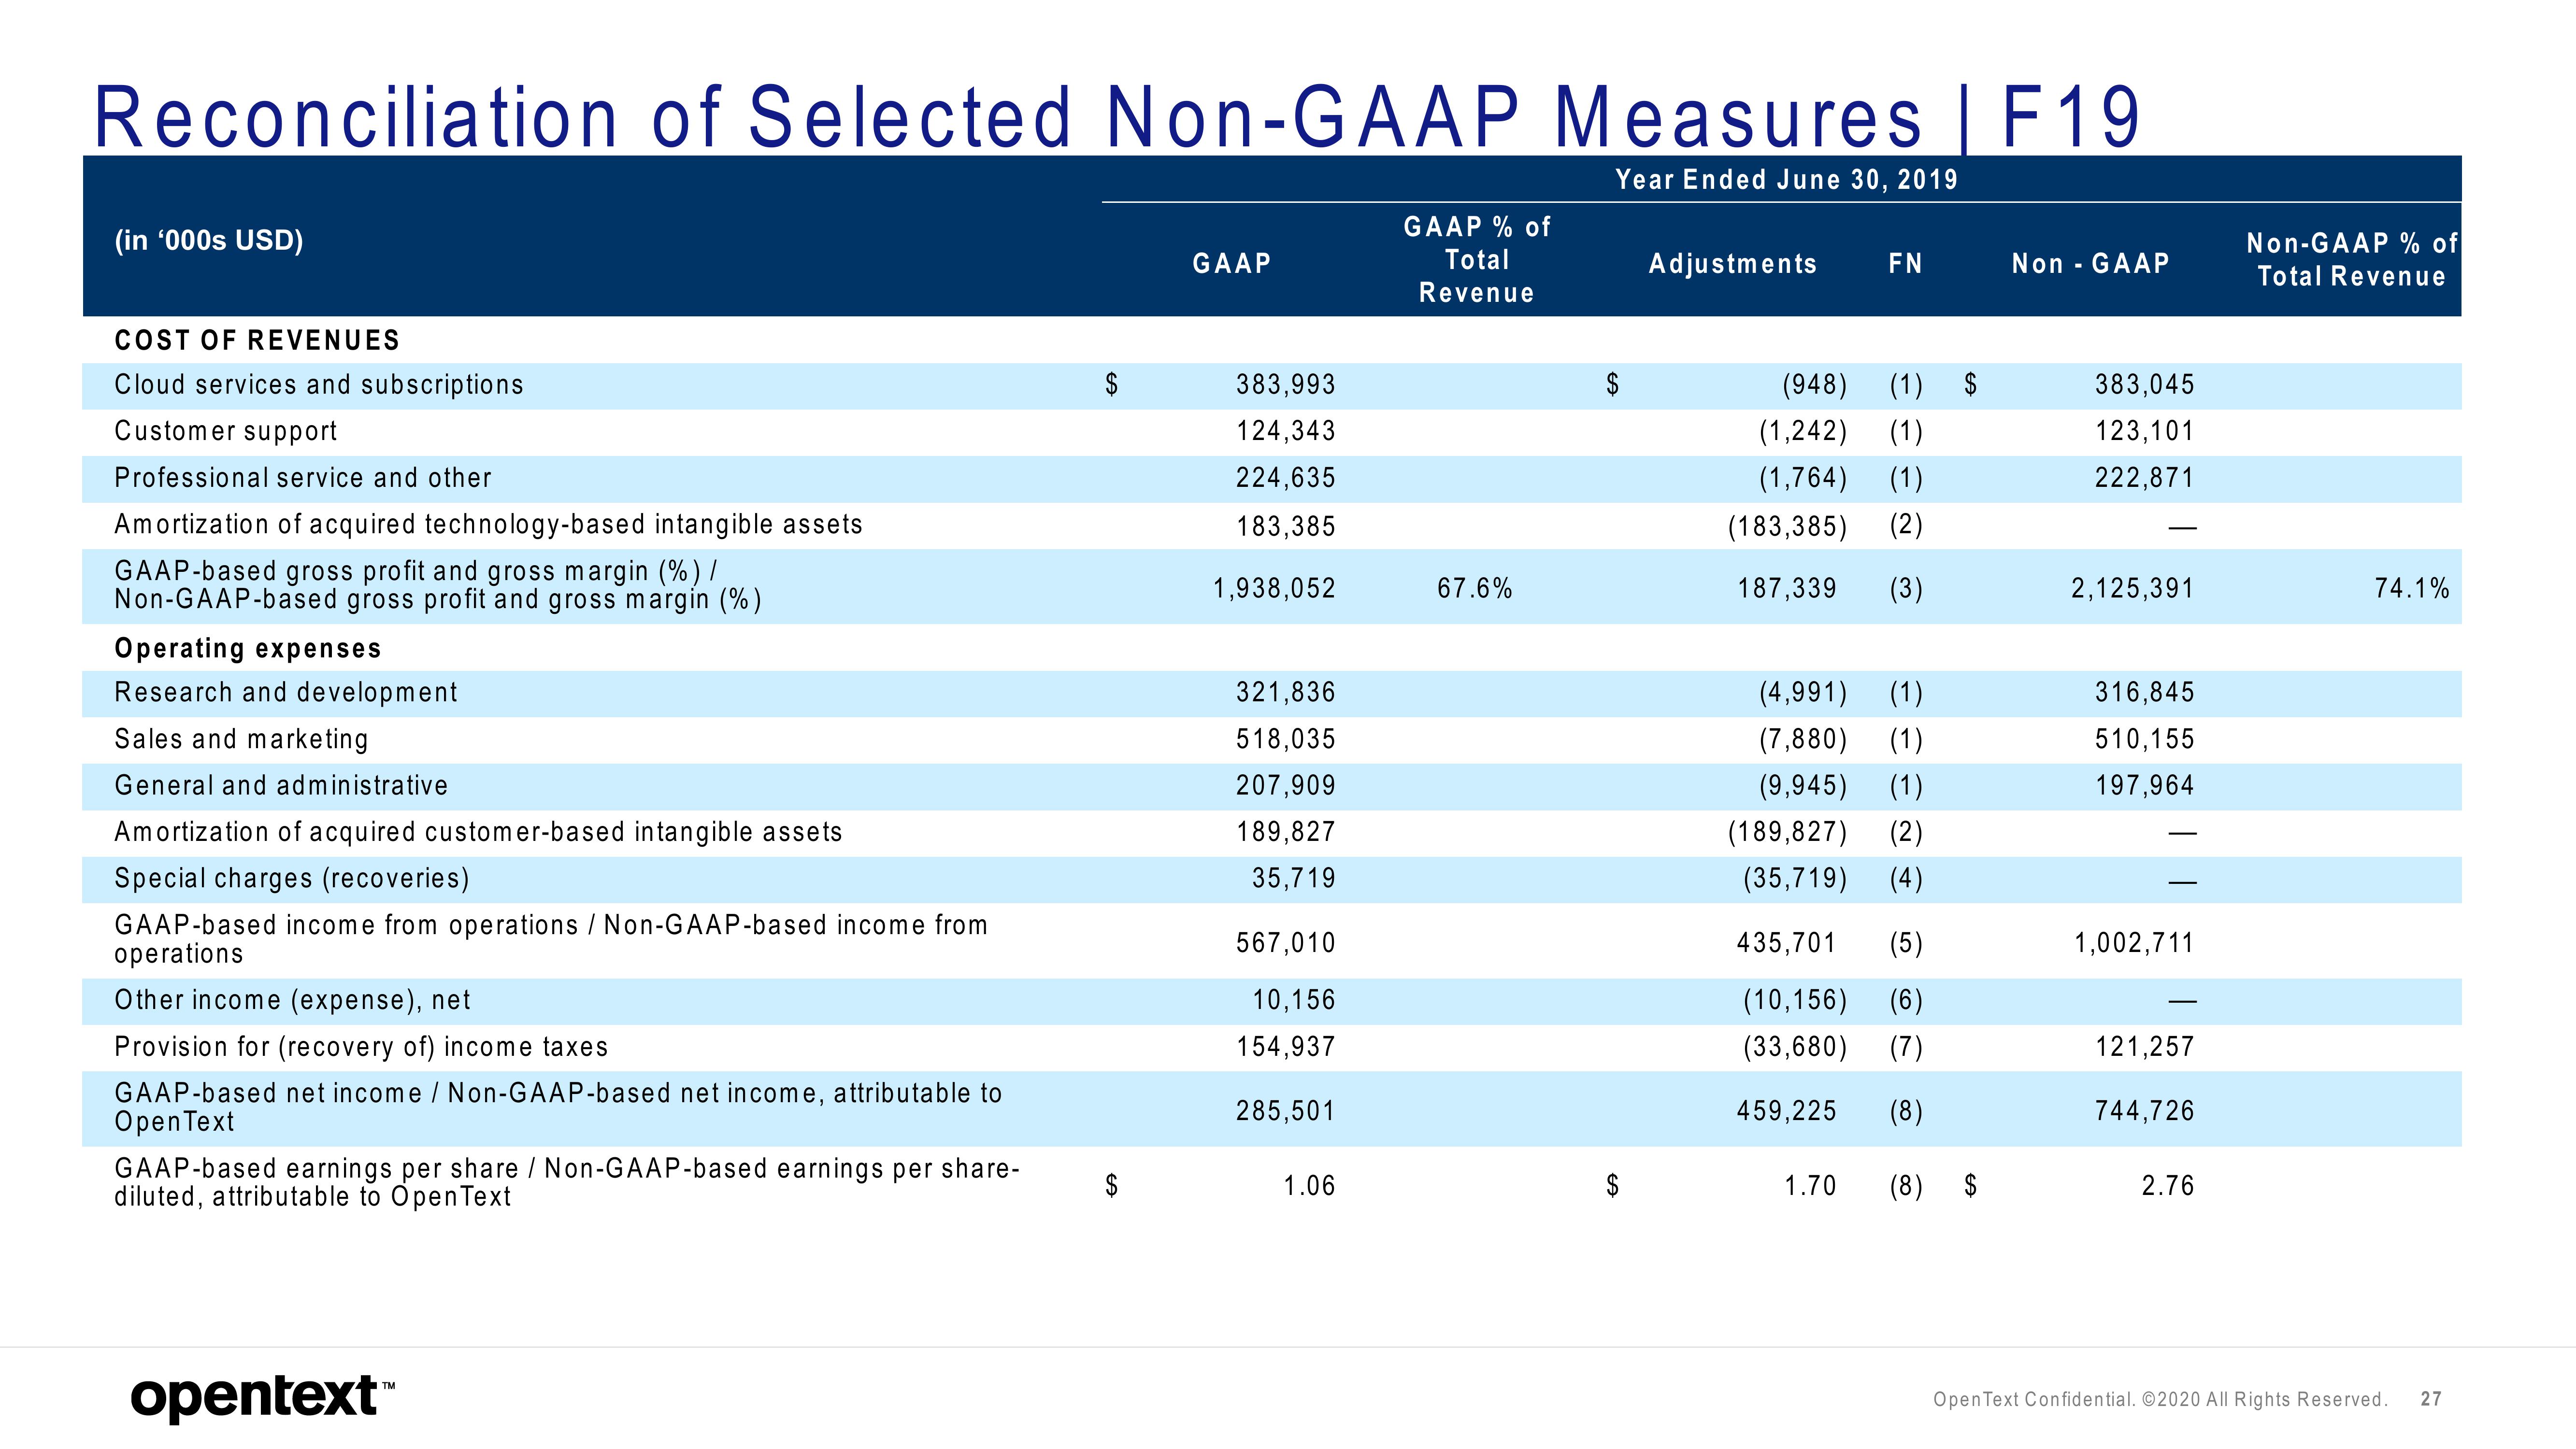Click the GAAP net income 285,501
This screenshot has width=2576, height=1449.
pos(1286,1111)
